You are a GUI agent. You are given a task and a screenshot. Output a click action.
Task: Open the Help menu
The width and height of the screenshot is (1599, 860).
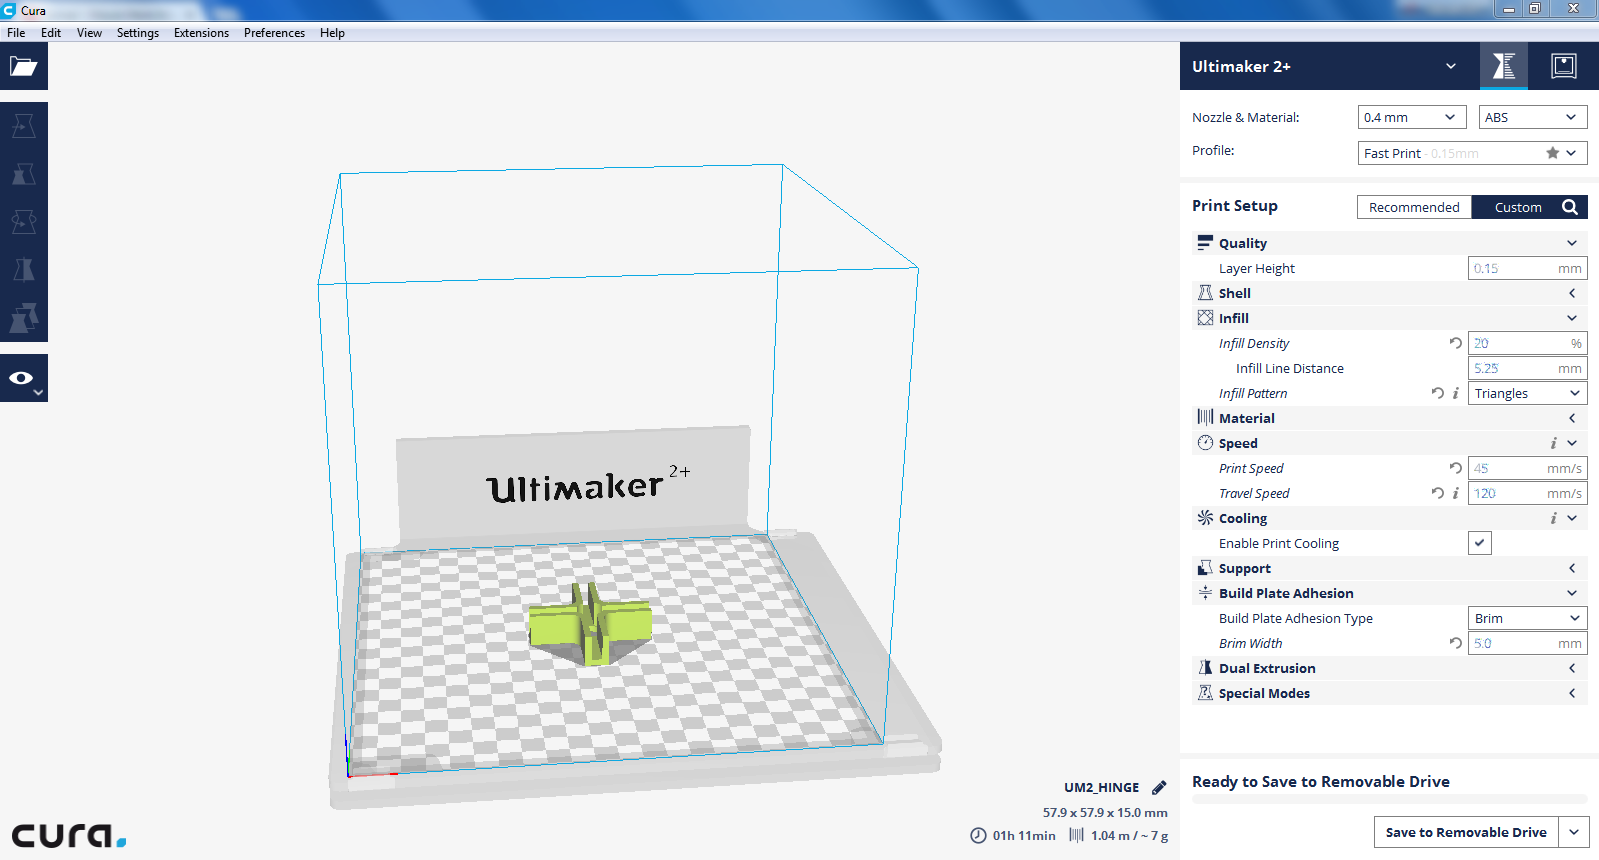(x=332, y=33)
